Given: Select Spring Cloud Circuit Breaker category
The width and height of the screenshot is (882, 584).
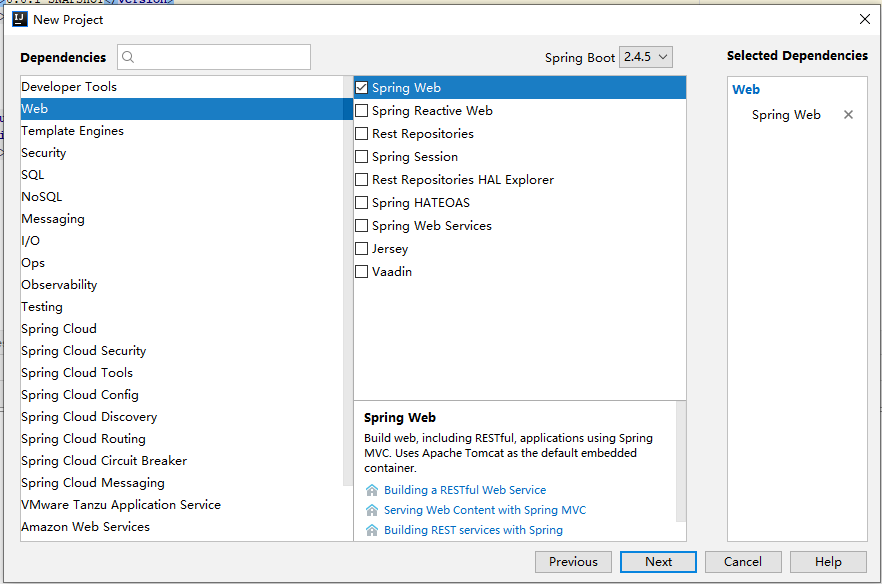Looking at the screenshot, I should (182, 460).
